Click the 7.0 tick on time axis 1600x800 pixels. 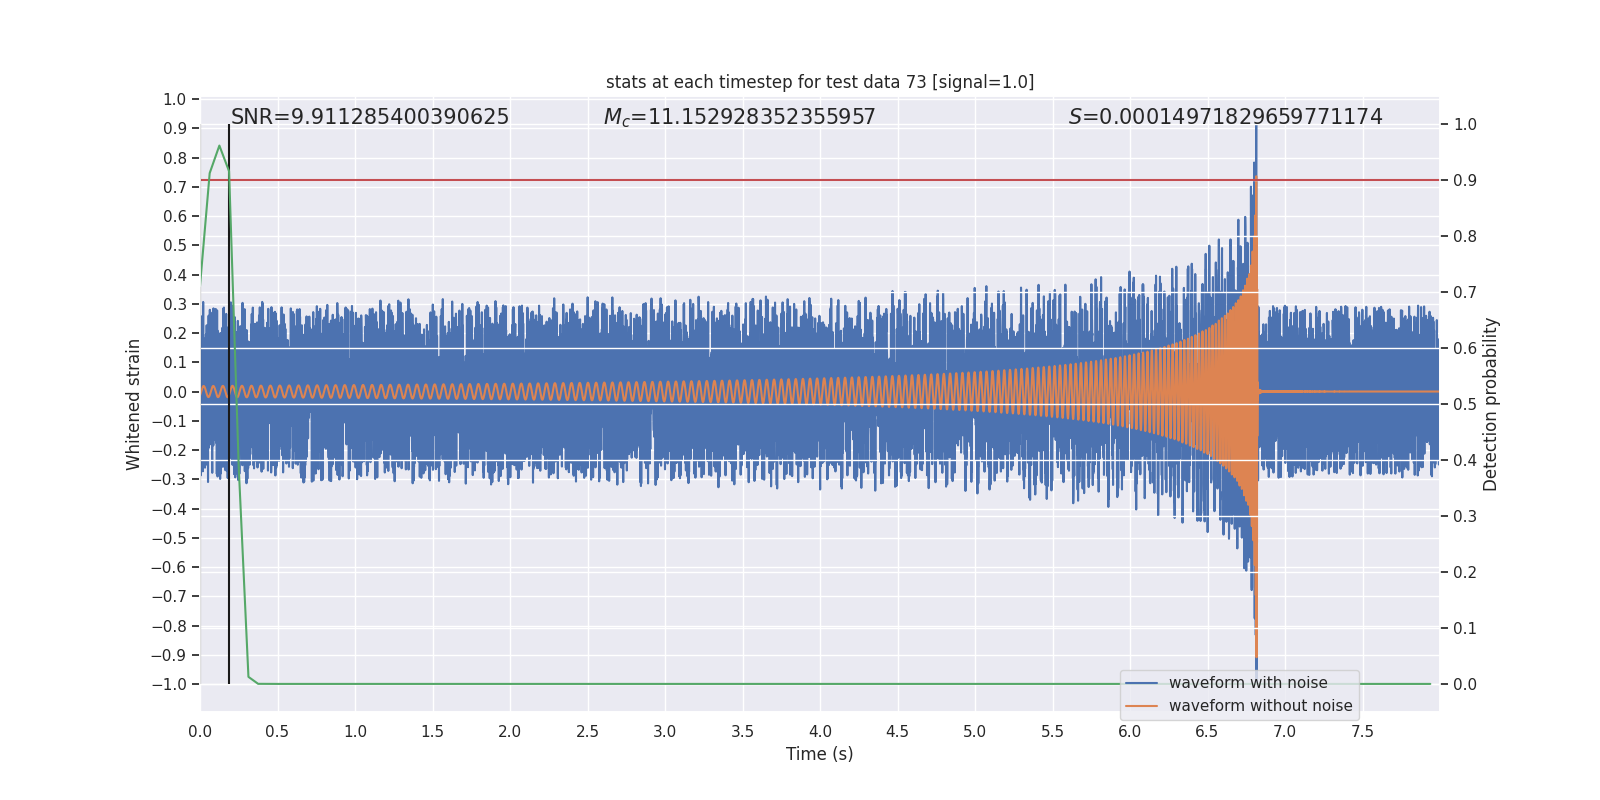coord(1285,731)
